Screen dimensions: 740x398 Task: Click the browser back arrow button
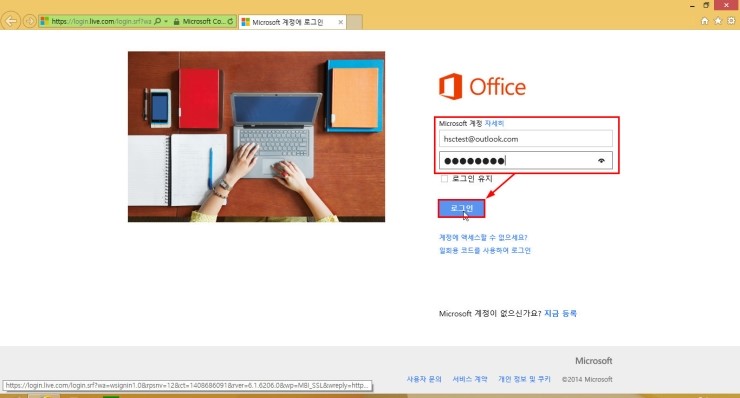pos(10,21)
